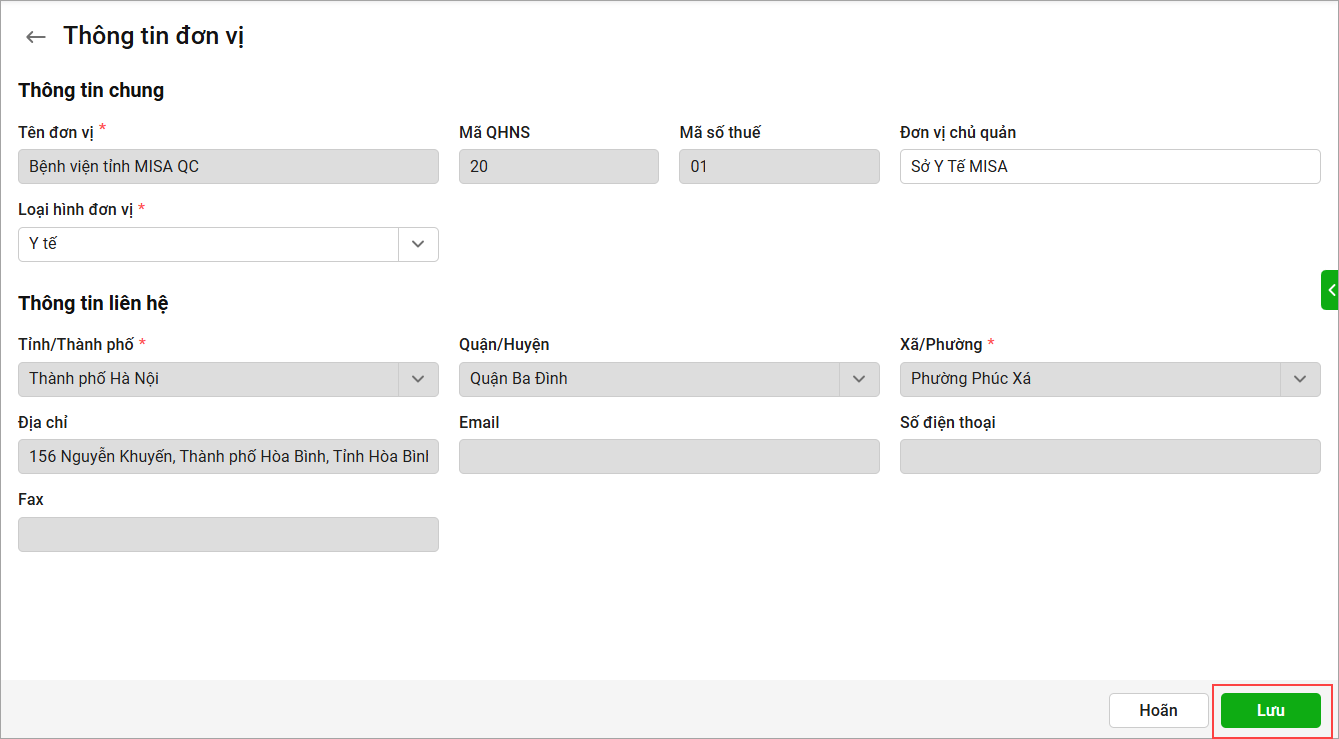The height and width of the screenshot is (739, 1339).
Task: Open the Loại hình đơn vị dropdown arrow
Action: click(x=418, y=244)
